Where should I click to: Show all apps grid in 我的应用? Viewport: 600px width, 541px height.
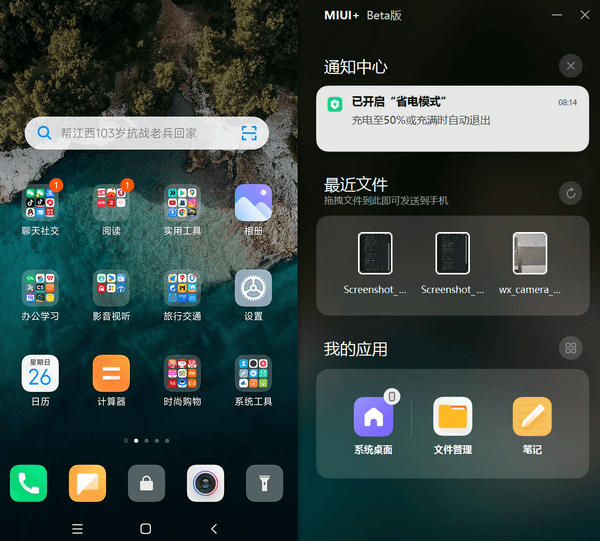(x=571, y=348)
